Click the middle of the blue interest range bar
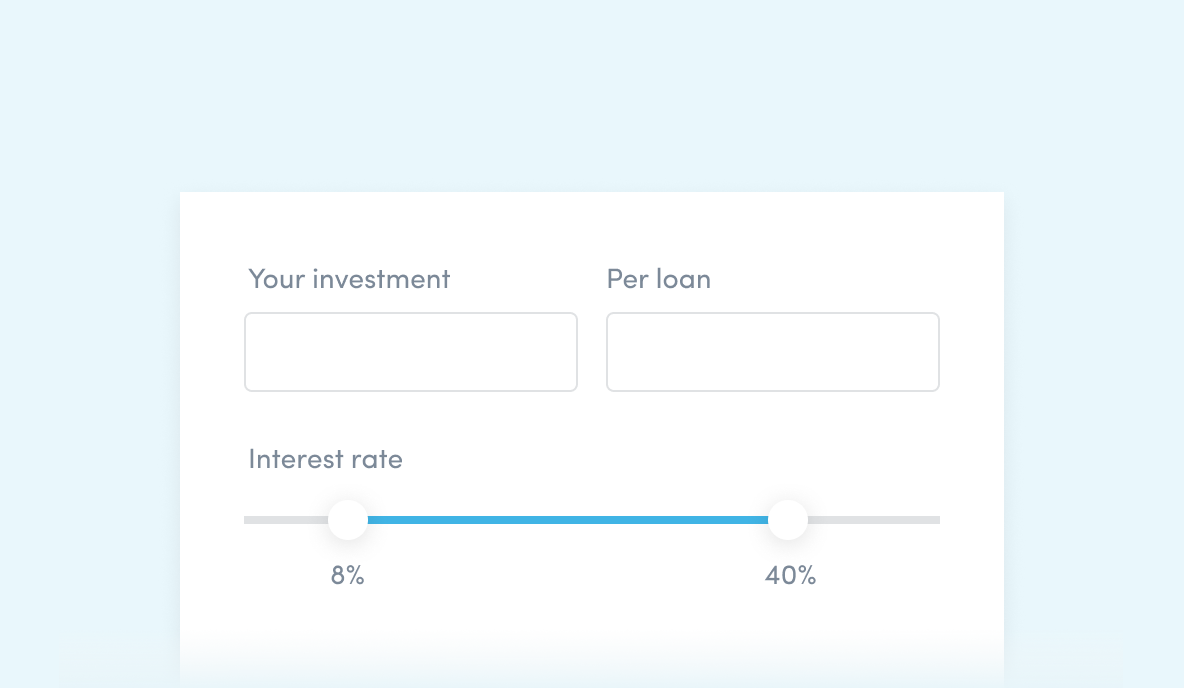The width and height of the screenshot is (1184, 688). pos(568,520)
